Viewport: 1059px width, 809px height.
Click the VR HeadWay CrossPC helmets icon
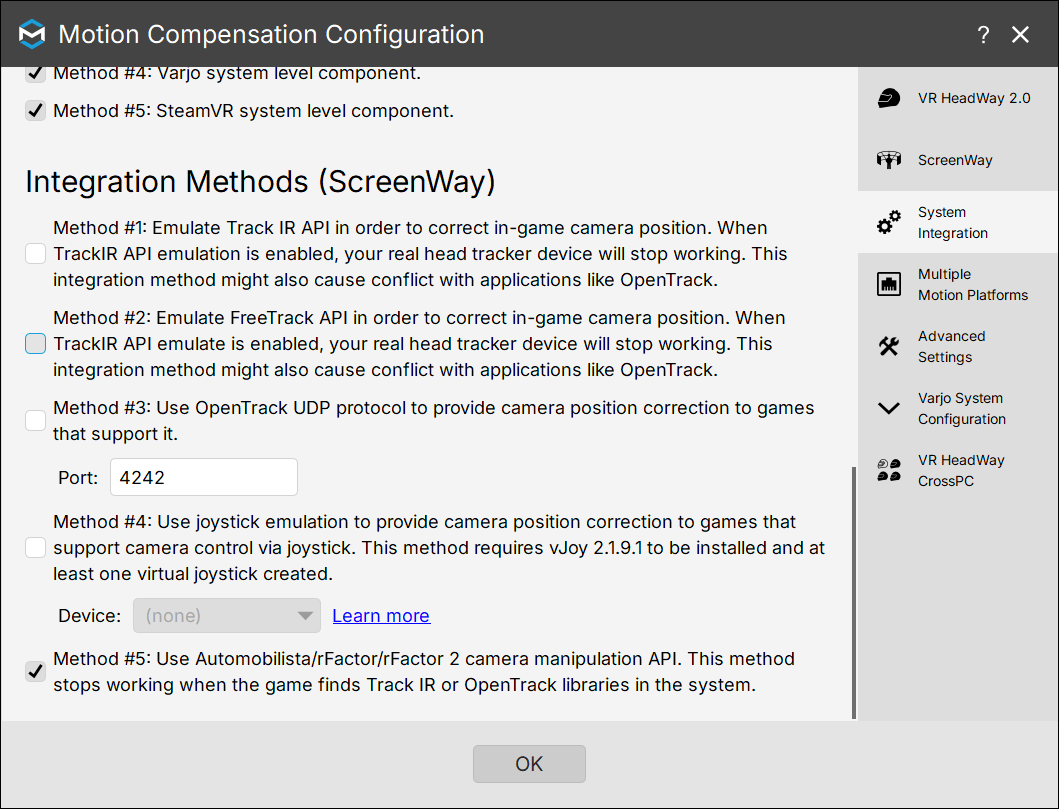pyautogui.click(x=889, y=470)
